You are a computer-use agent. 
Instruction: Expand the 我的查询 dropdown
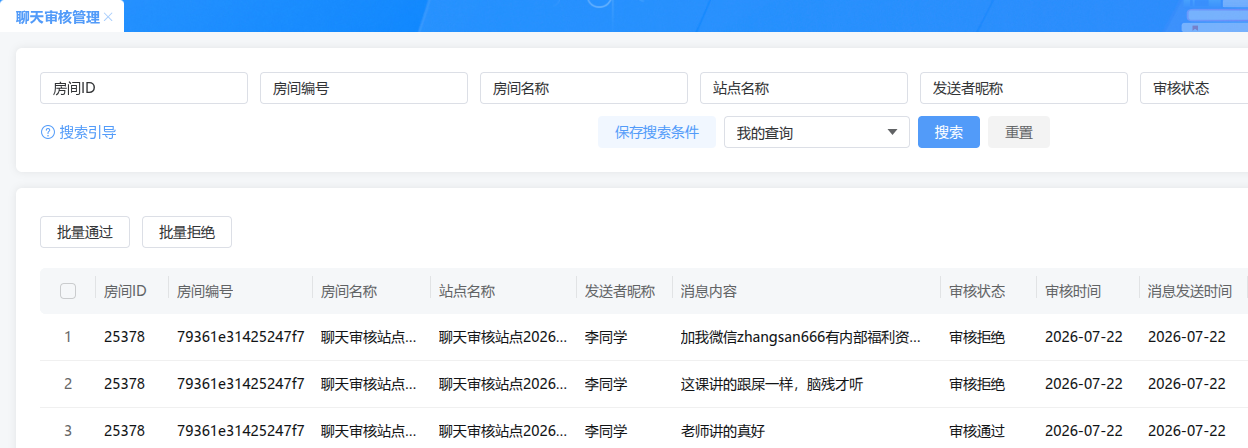[817, 132]
